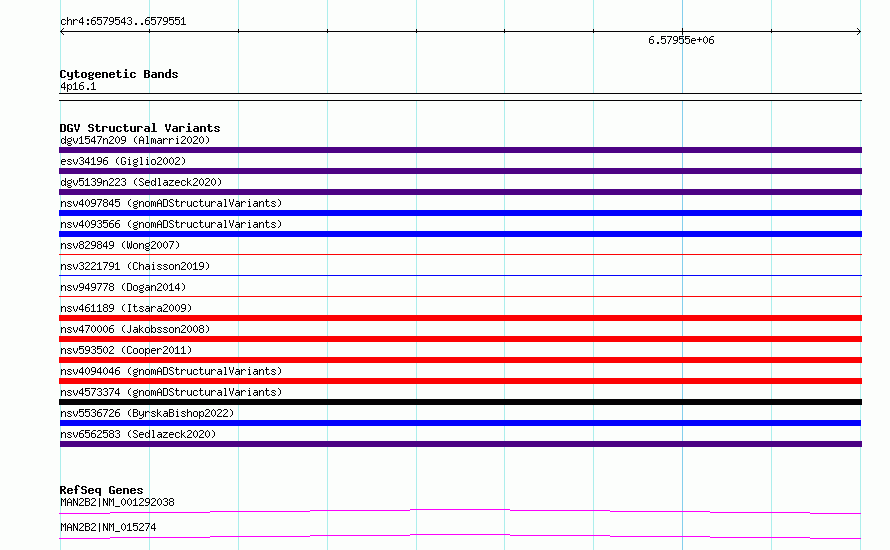The width and height of the screenshot is (890, 550).
Task: Click the purple bar under dgv1547n209
Action: pos(460,150)
